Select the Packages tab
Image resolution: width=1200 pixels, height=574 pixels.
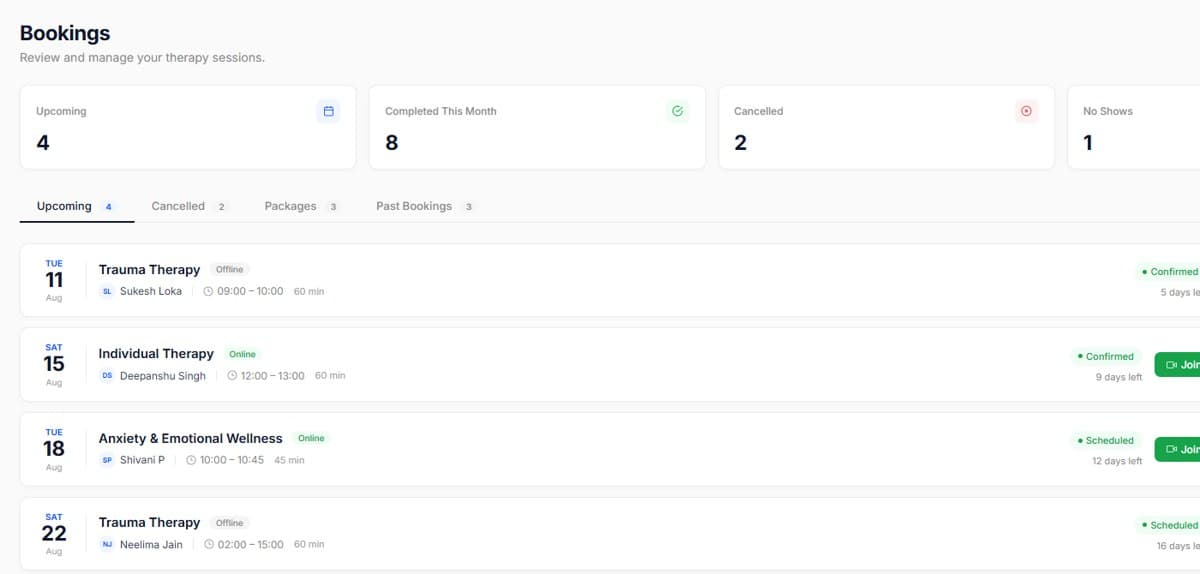pos(301,206)
